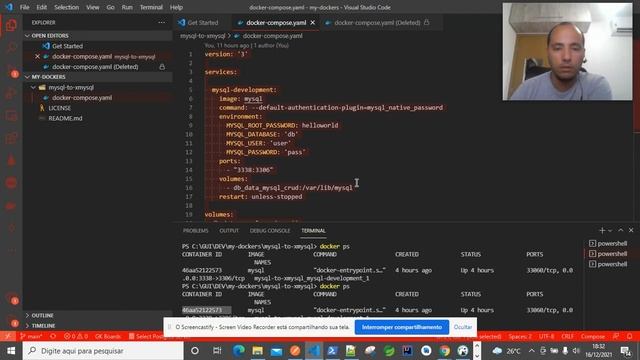Open PowerShell from the taskbar
The image size is (640, 360).
tap(333, 351)
